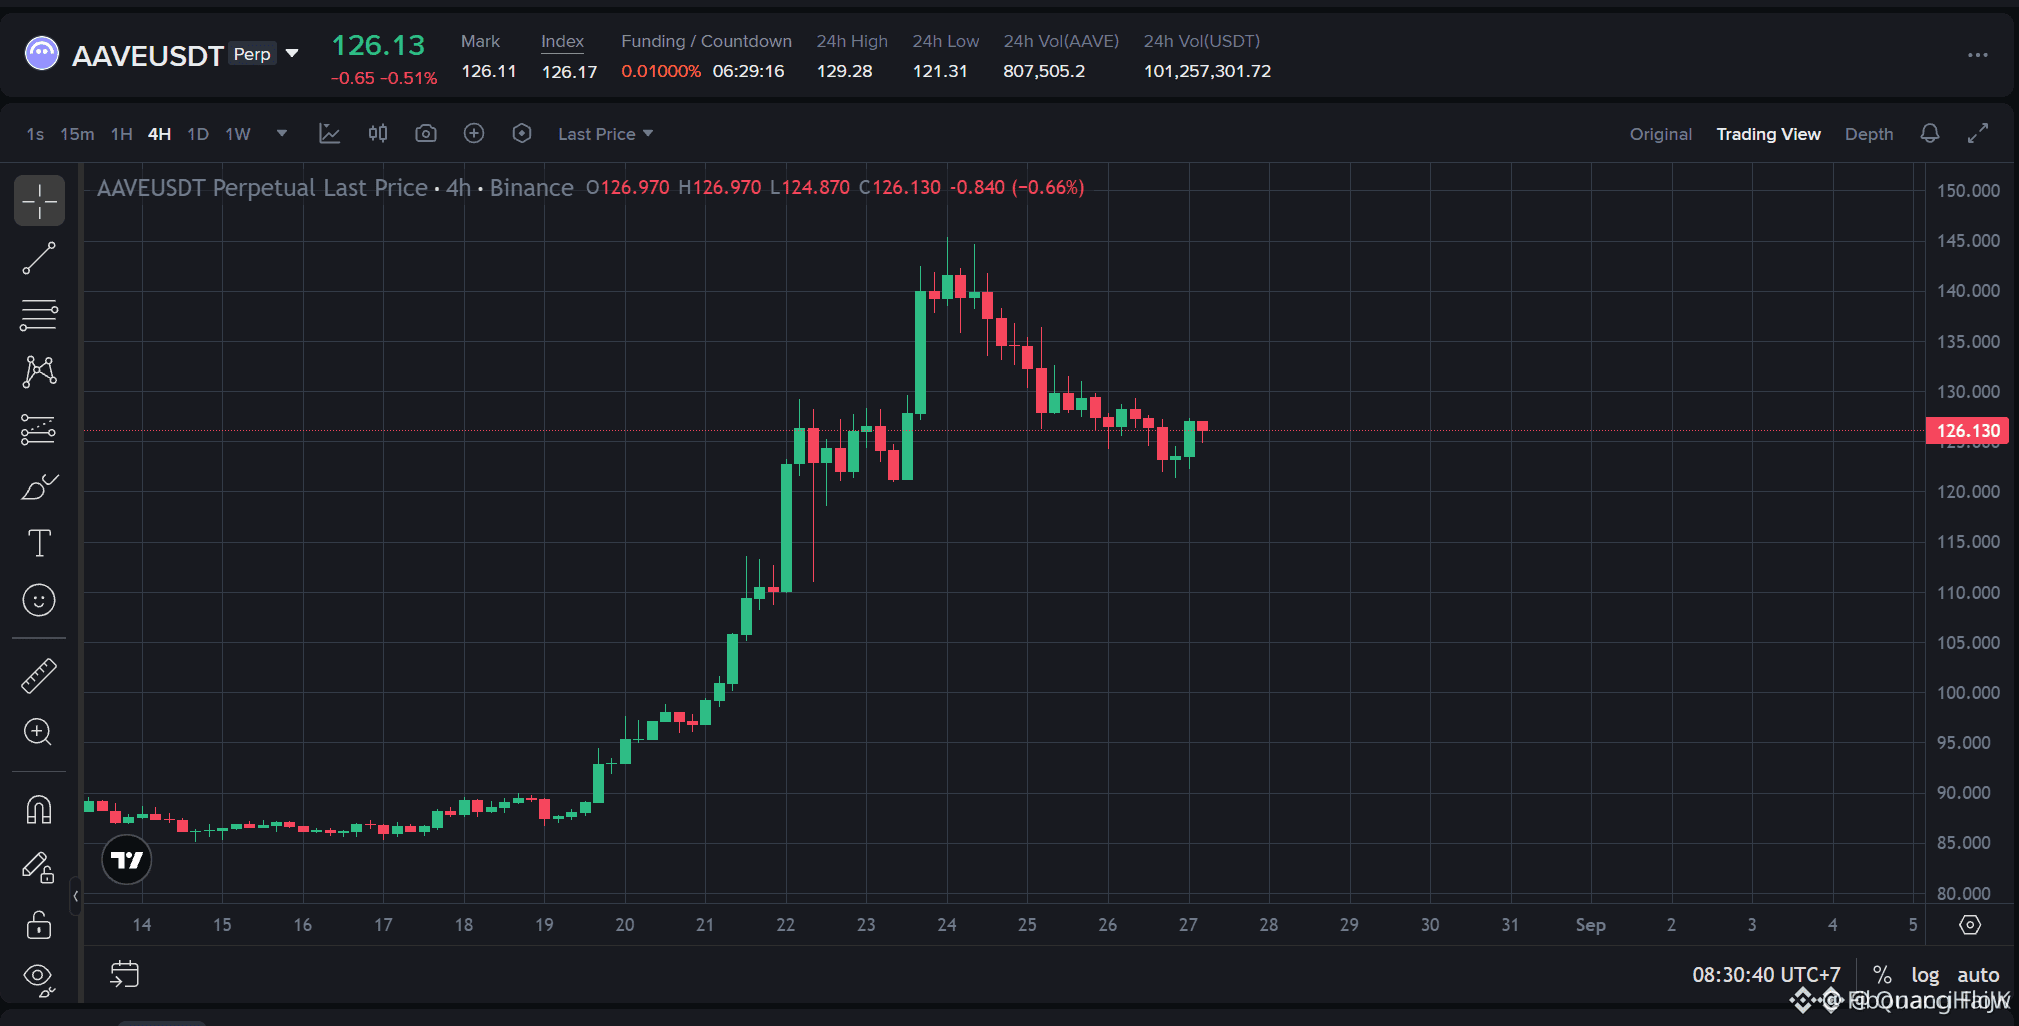Switch to the 1s interval

[x=35, y=134]
